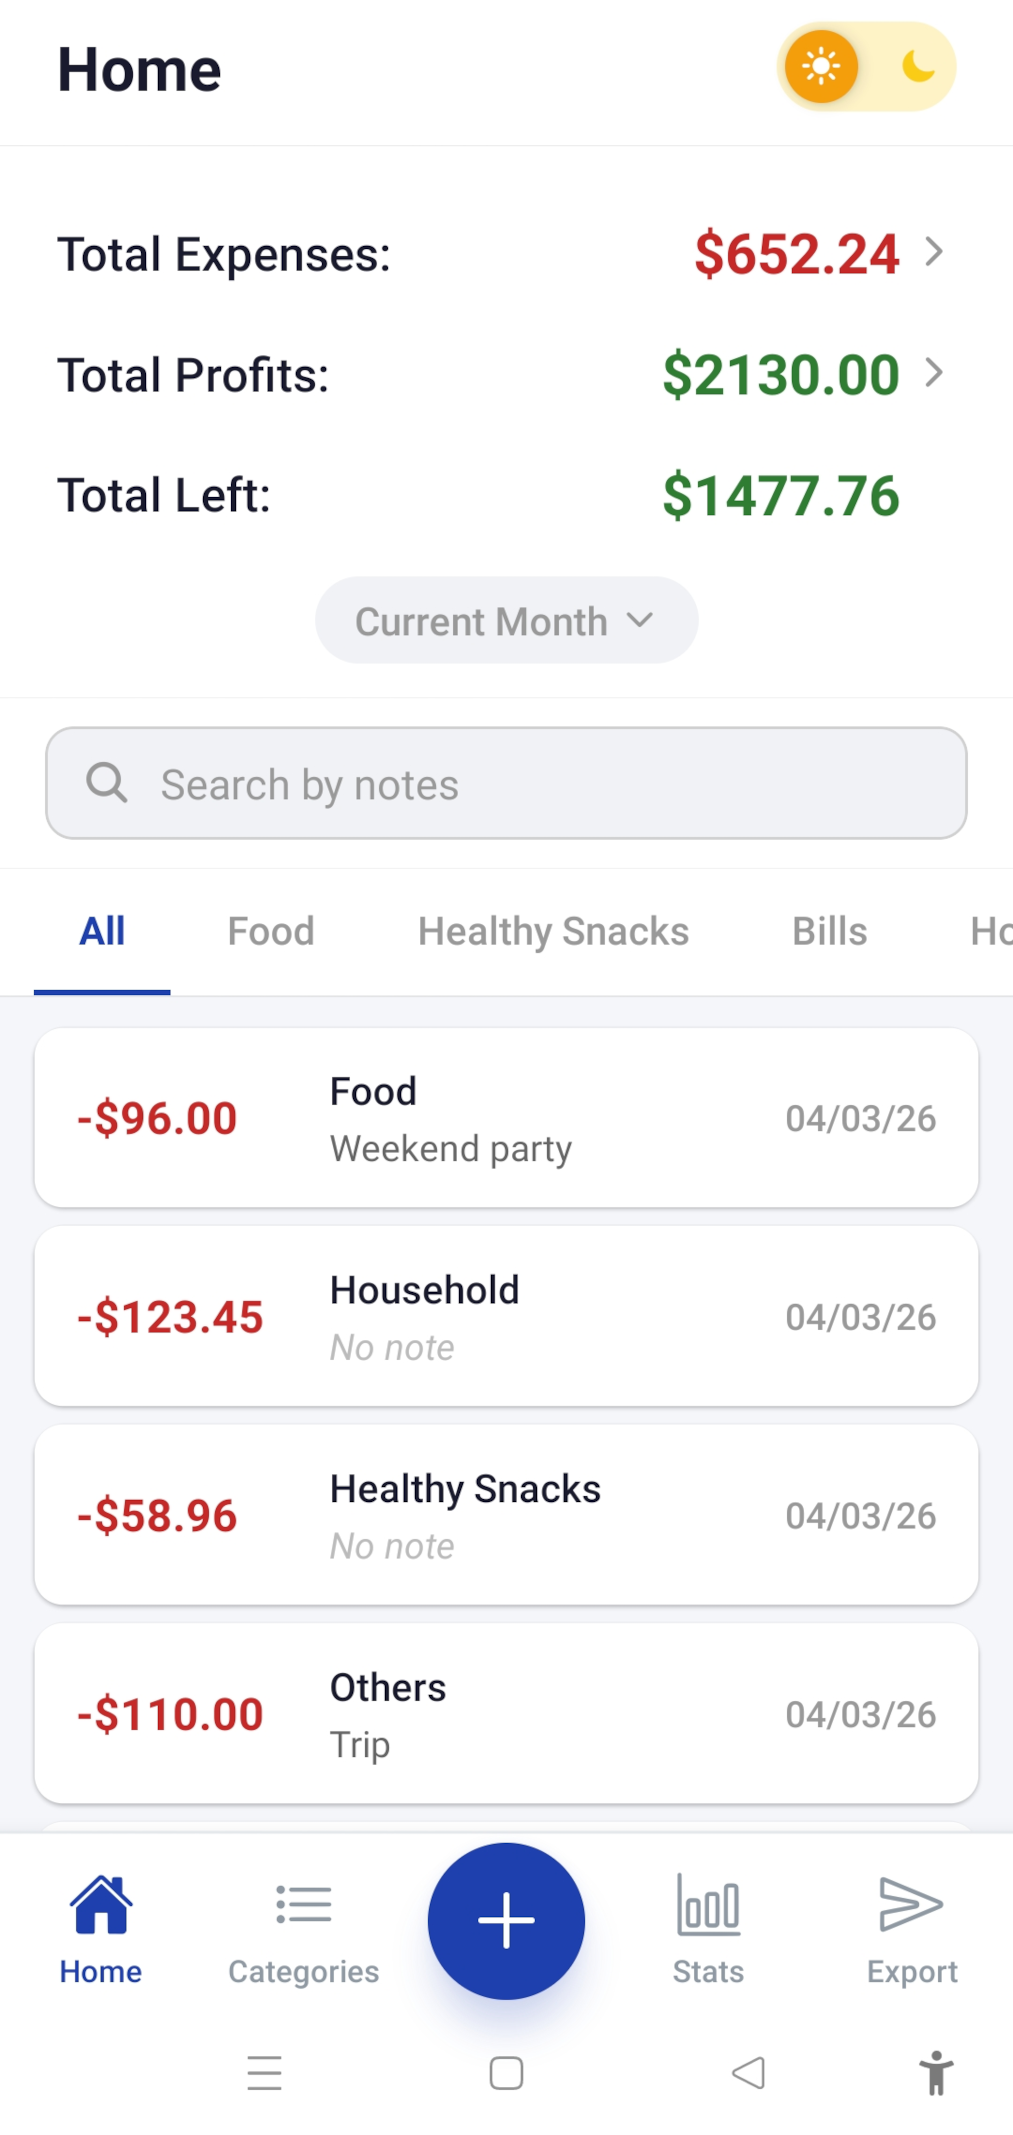
Task: Open the Household $123.45 expense entry
Action: pos(506,1317)
